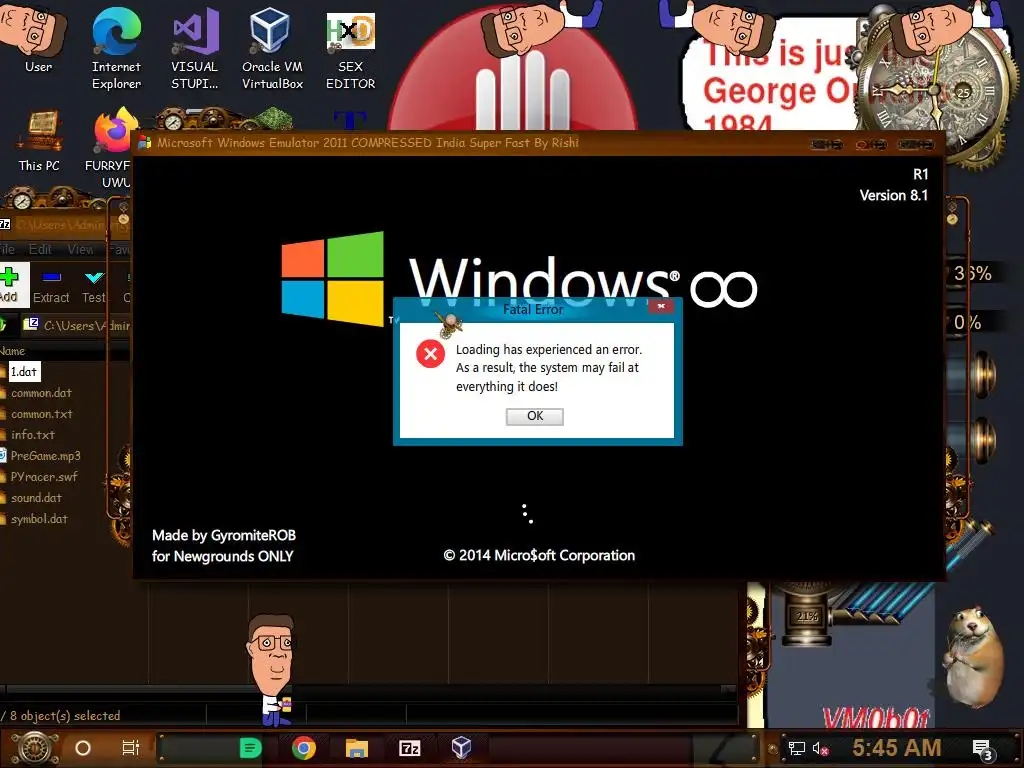Open 7-Zip from taskbar
1024x768 pixels.
(x=409, y=748)
